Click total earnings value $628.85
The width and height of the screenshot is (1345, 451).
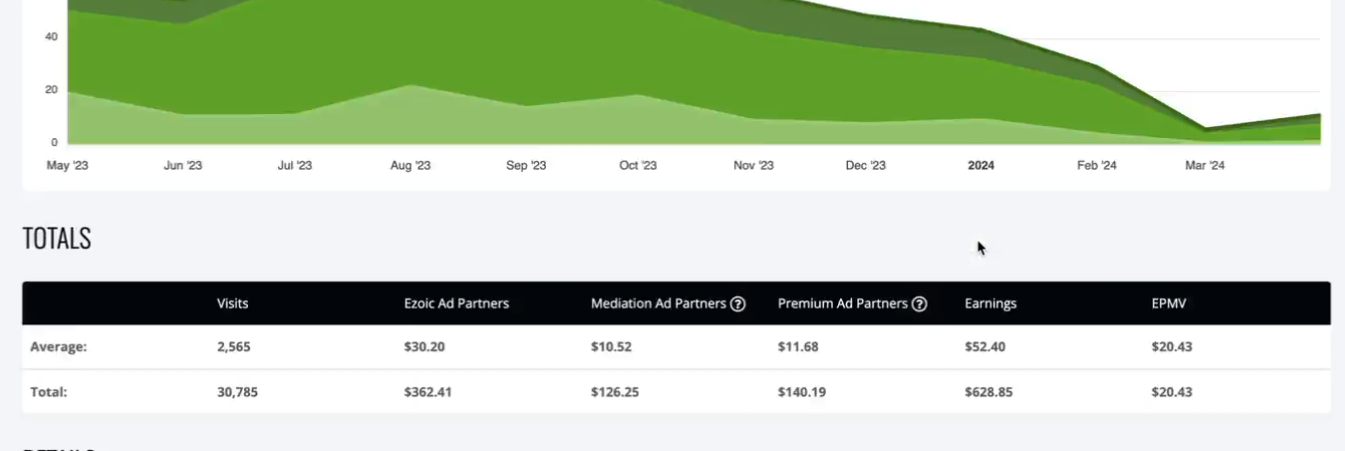coord(988,392)
